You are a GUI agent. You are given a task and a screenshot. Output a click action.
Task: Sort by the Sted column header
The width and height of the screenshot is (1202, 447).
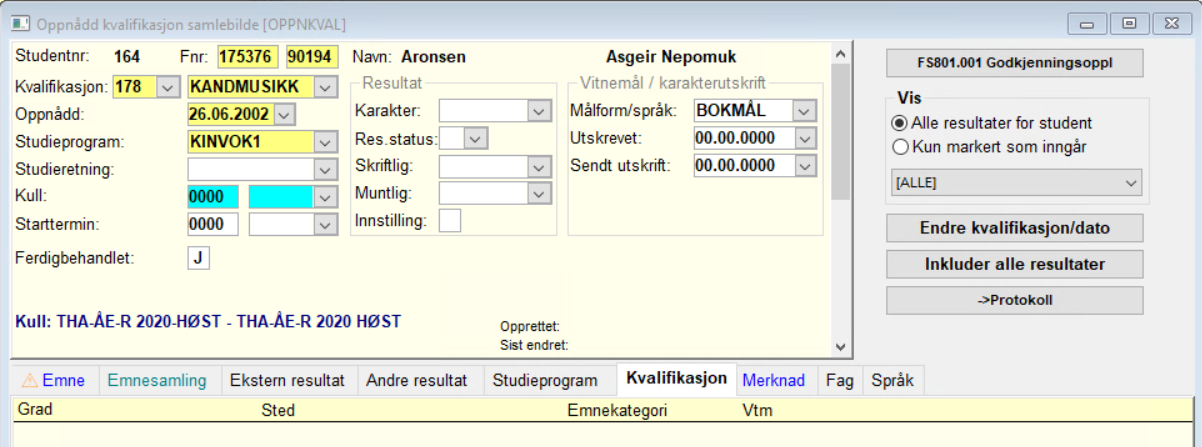coord(277,410)
